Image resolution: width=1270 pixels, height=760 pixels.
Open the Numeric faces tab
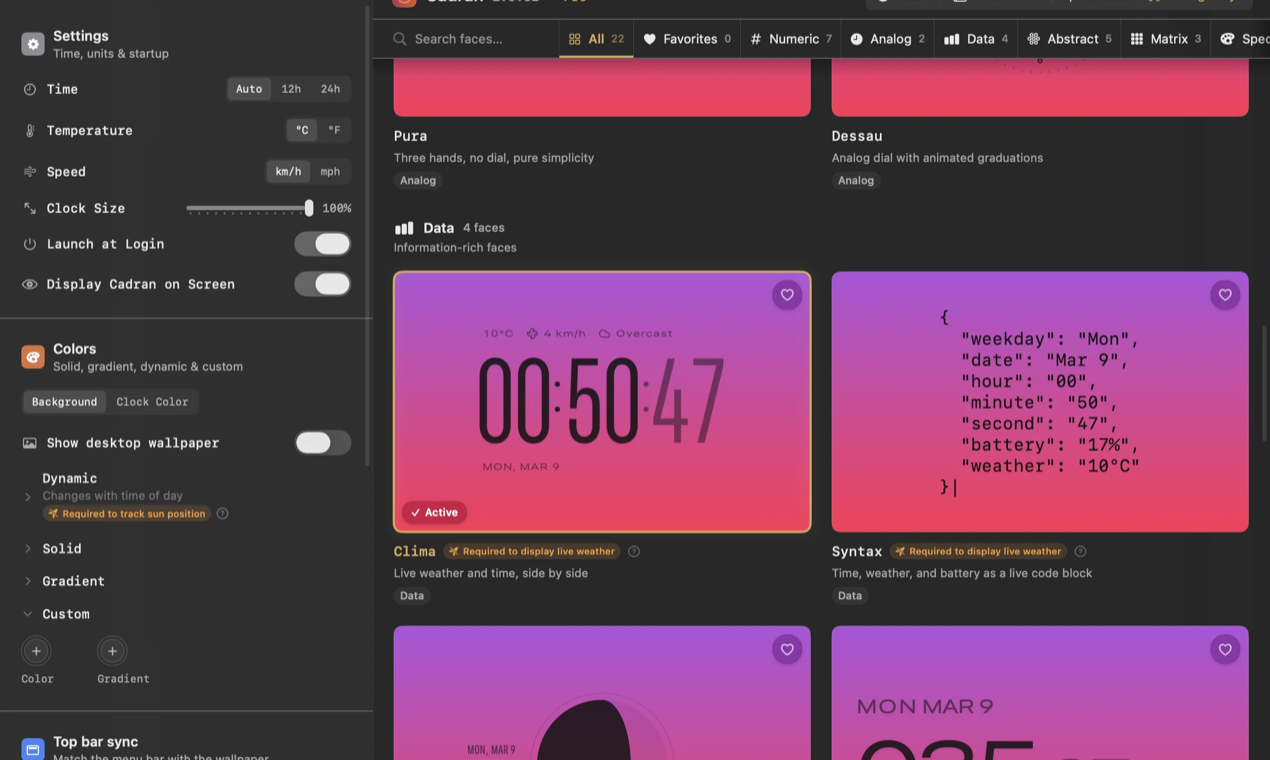[791, 39]
